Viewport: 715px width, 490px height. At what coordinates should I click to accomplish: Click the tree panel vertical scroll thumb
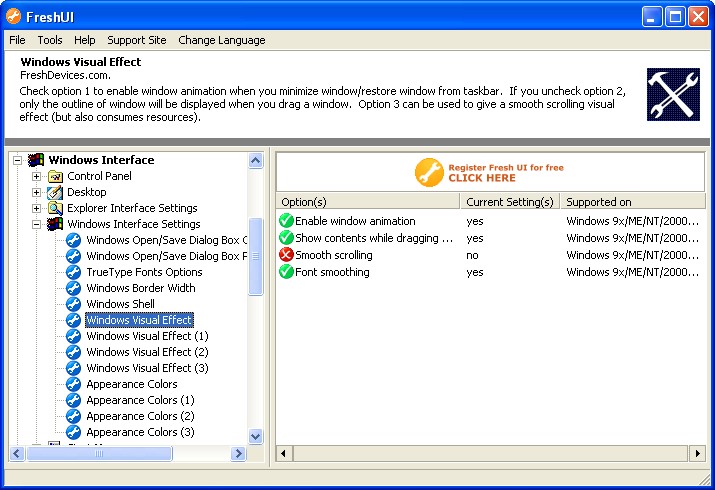[256, 256]
